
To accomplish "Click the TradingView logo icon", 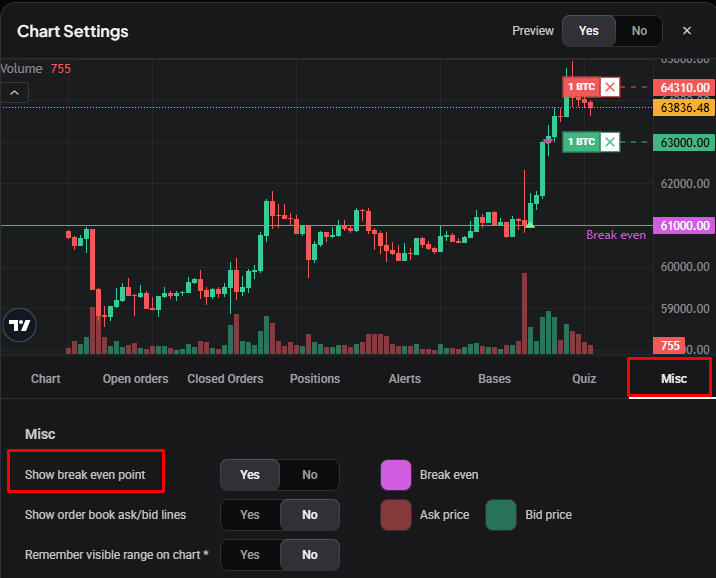I will [x=19, y=325].
